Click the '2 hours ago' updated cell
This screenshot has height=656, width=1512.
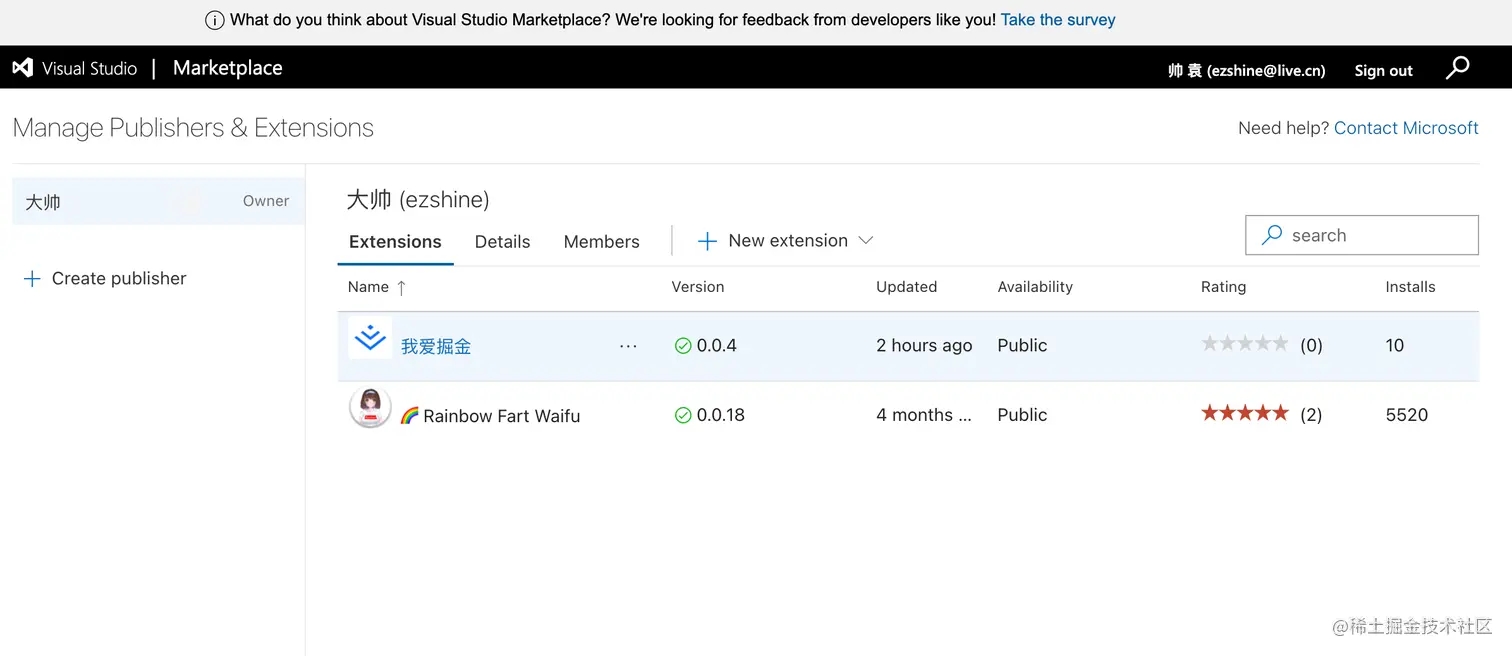click(x=924, y=346)
